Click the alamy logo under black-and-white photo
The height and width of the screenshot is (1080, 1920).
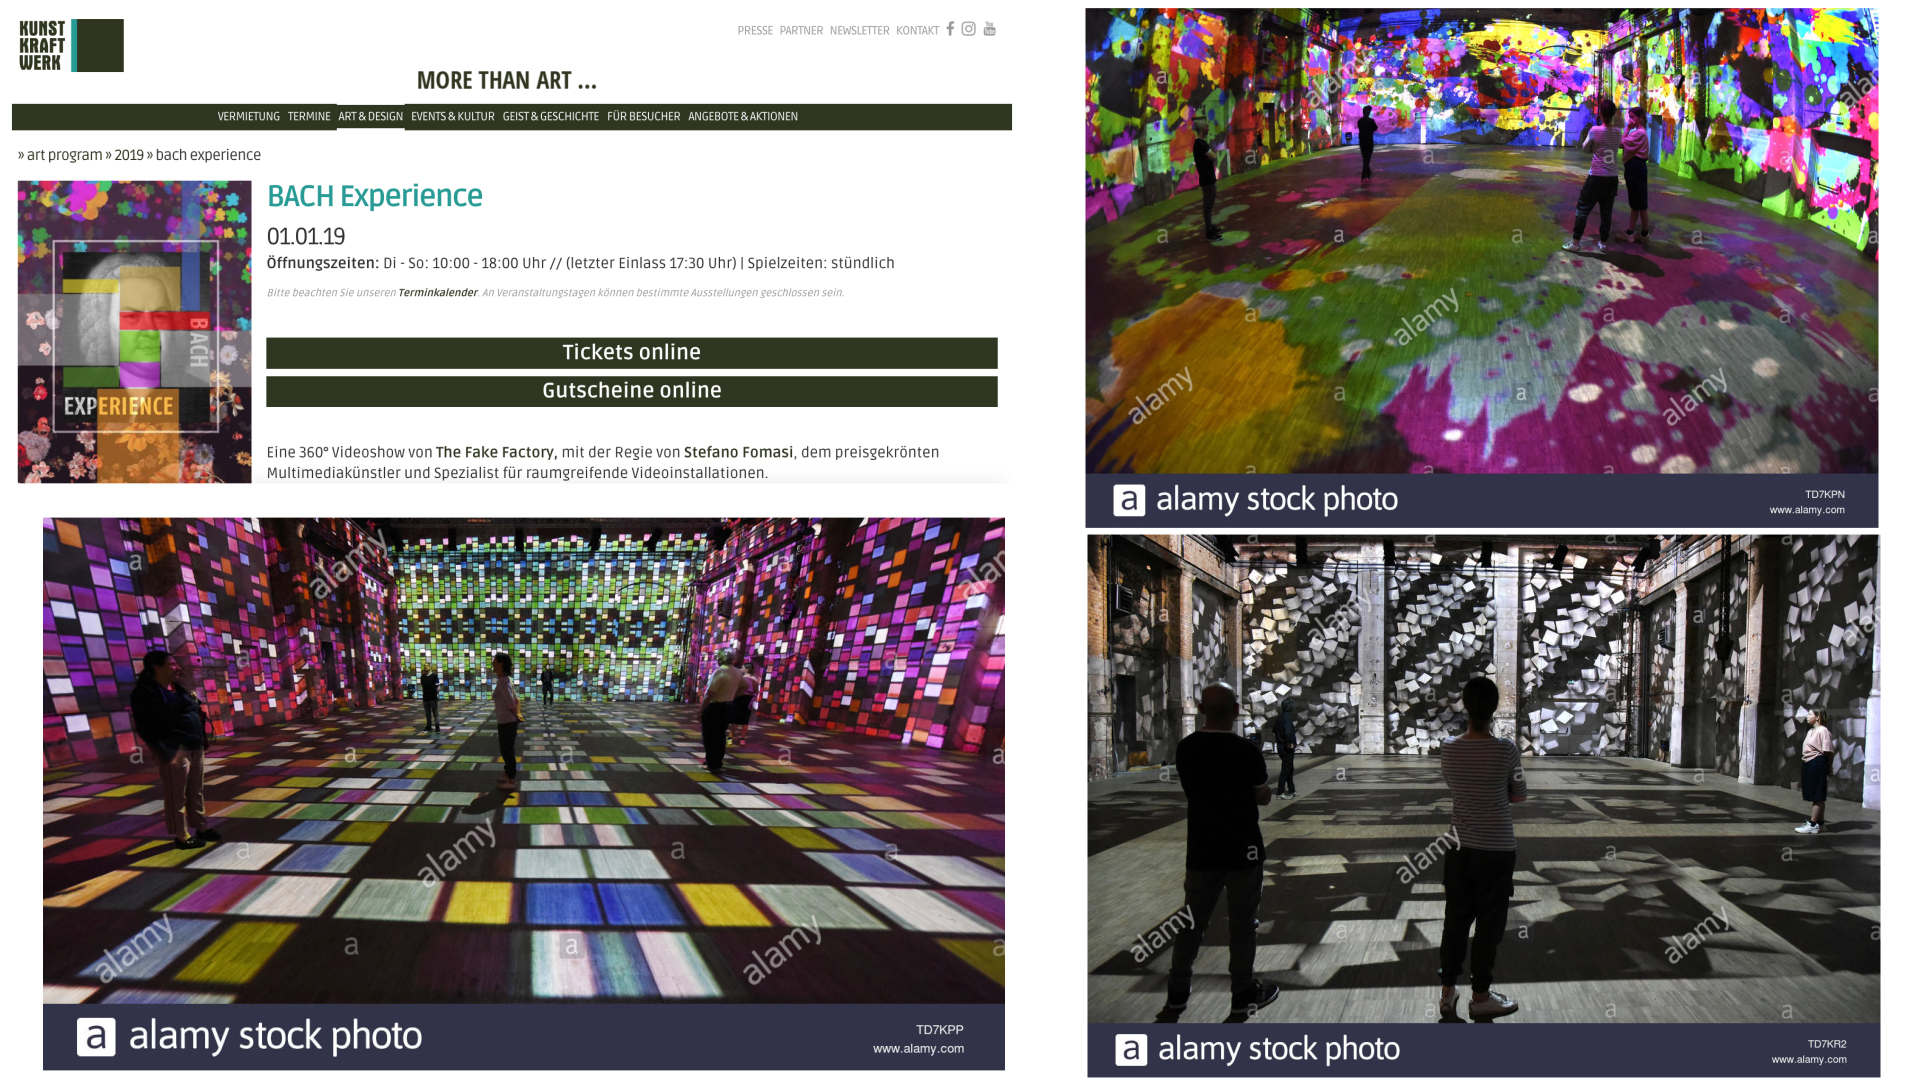1131,1050
